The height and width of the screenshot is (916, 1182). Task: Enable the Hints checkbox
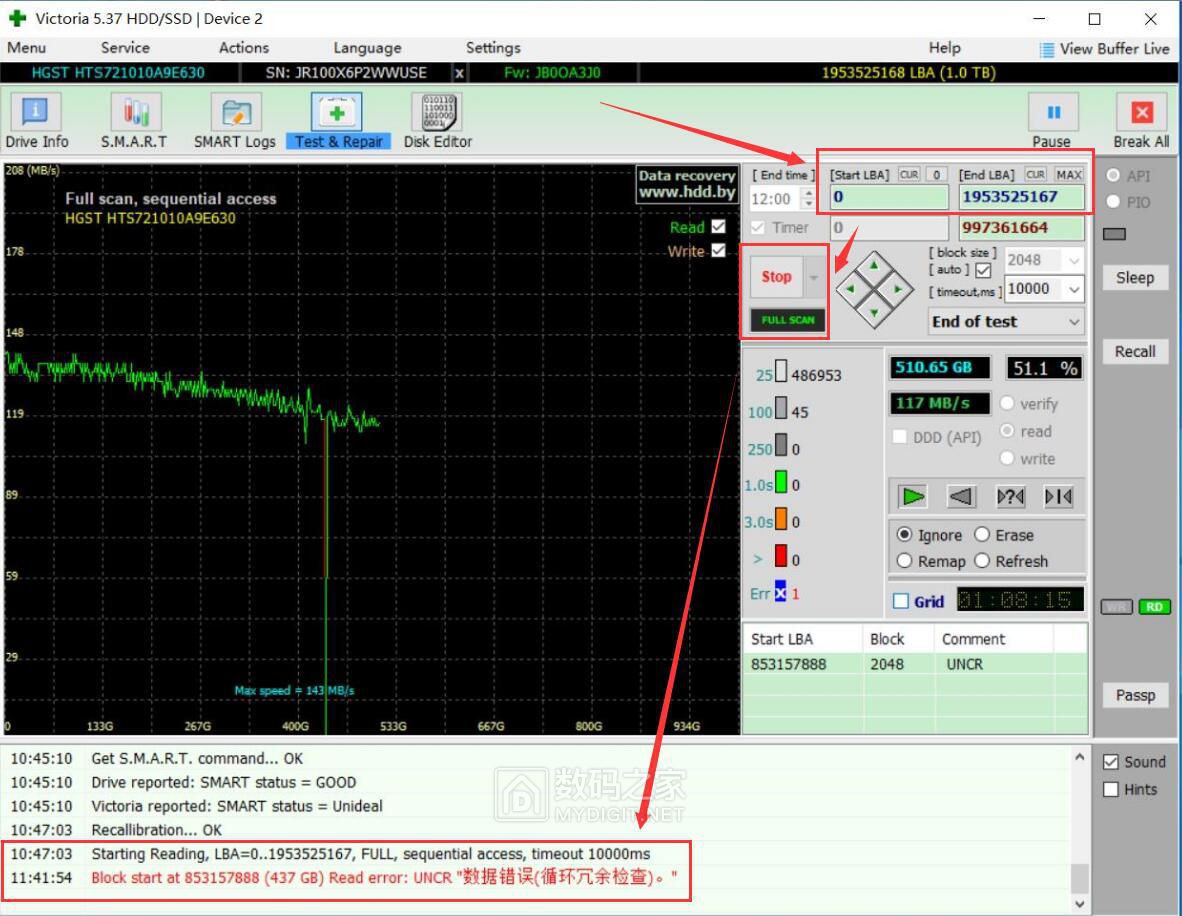pyautogui.click(x=1110, y=789)
